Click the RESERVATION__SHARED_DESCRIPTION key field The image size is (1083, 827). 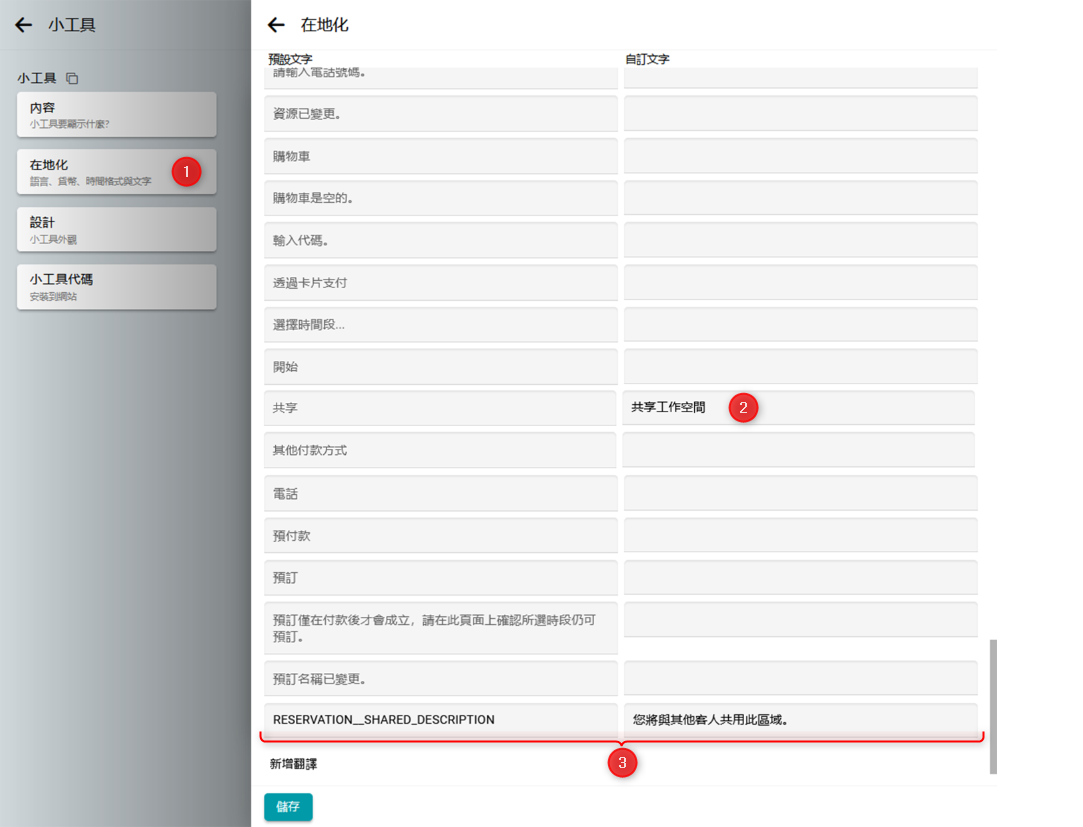(x=440, y=720)
